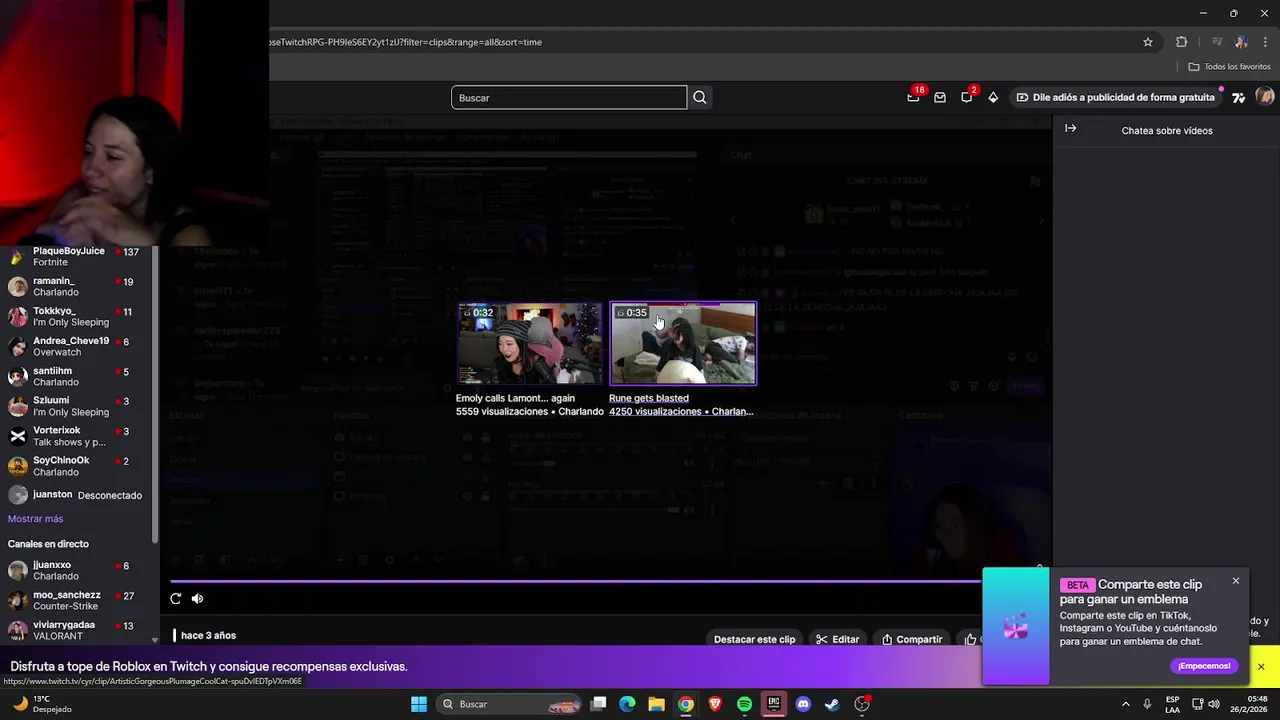Open Discord from taskbar
Image resolution: width=1280 pixels, height=720 pixels.
803,704
